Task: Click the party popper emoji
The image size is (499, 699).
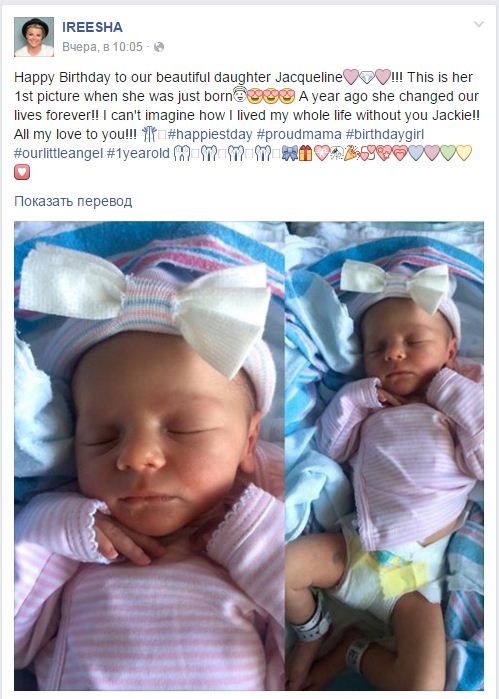Action: coord(352,153)
